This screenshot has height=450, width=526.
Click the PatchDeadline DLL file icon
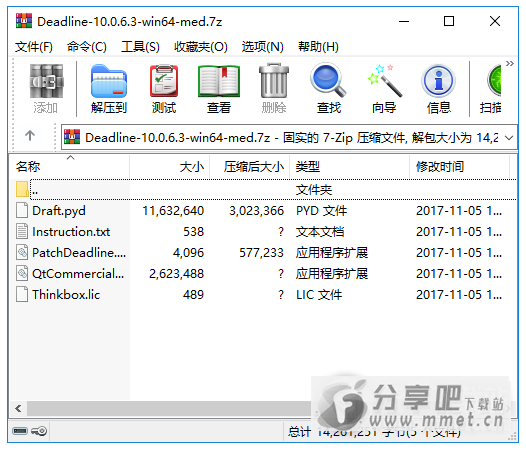pyautogui.click(x=22, y=252)
